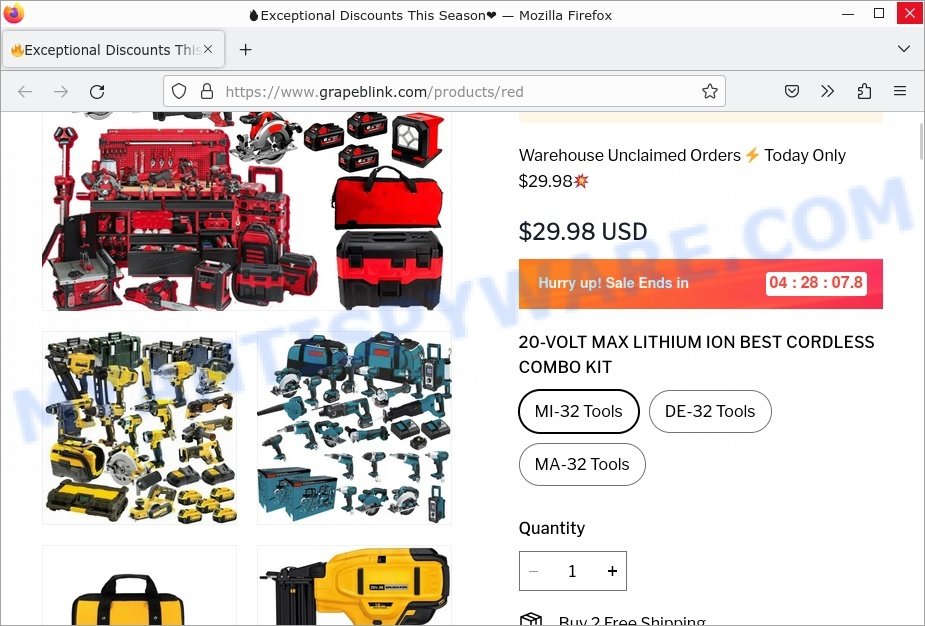Open the Firefox hamburger application menu
The image size is (925, 626).
900,91
